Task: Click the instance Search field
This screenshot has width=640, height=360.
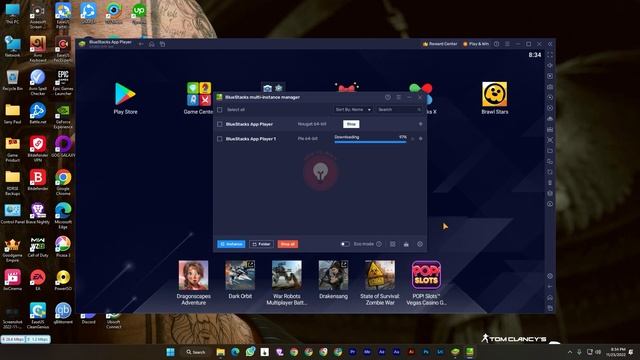Action: coord(399,109)
